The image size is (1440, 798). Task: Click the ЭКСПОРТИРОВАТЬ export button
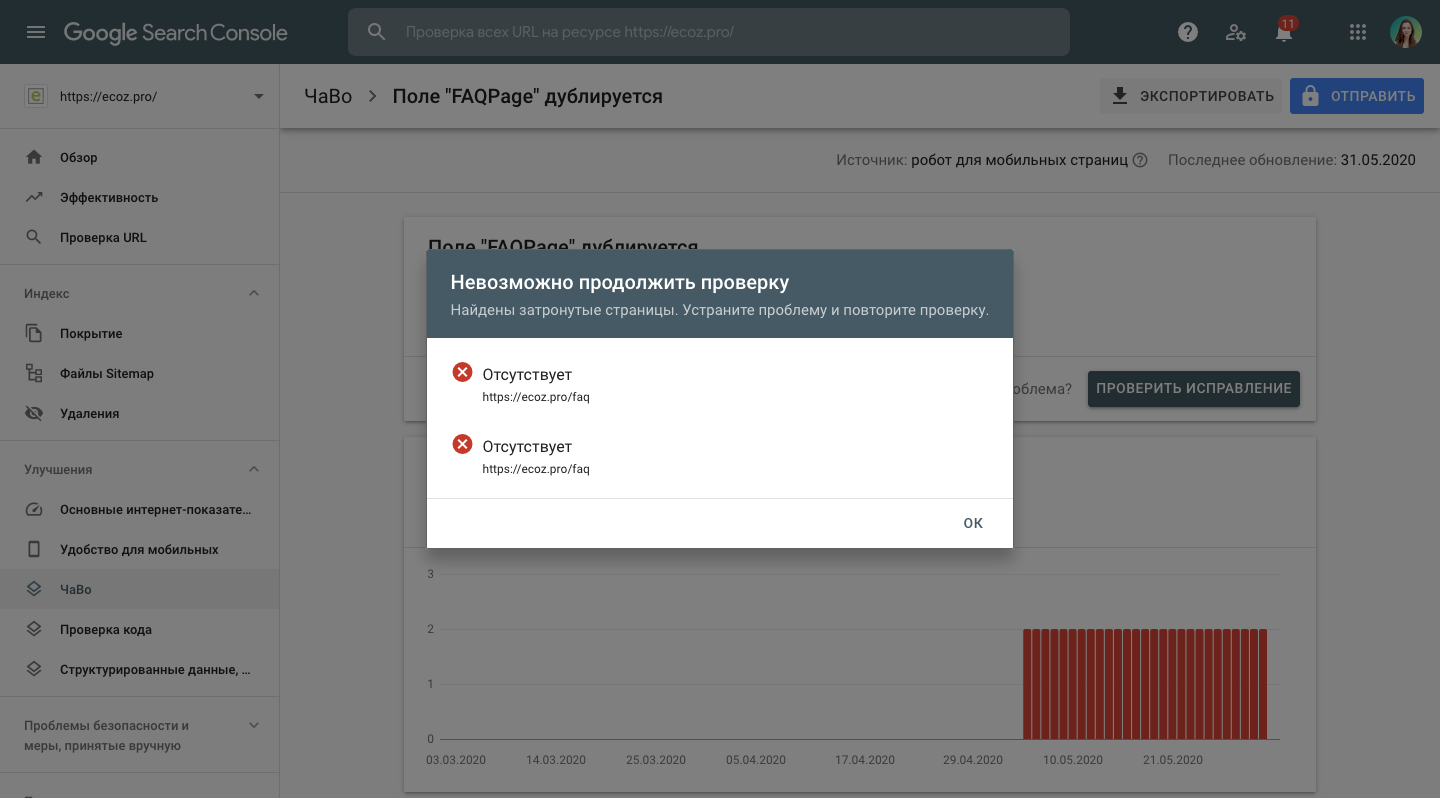[1191, 96]
